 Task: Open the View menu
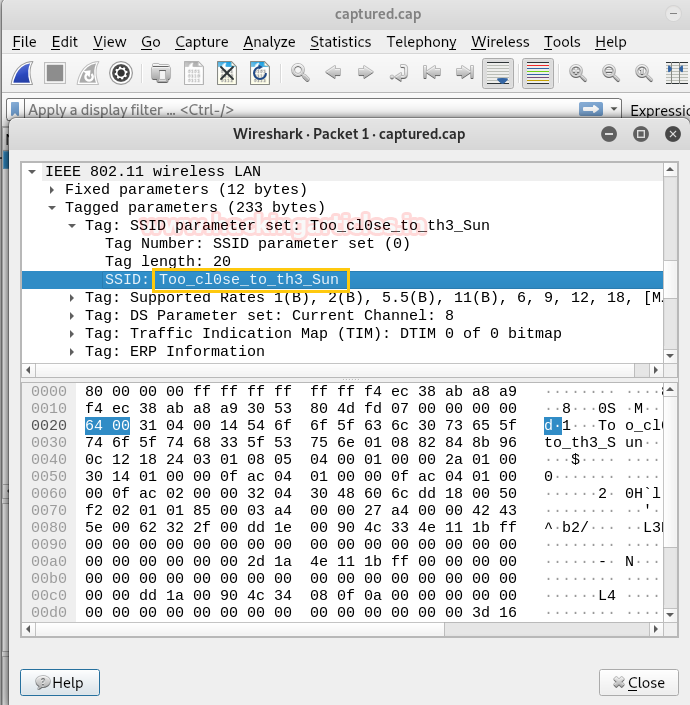tap(110, 42)
